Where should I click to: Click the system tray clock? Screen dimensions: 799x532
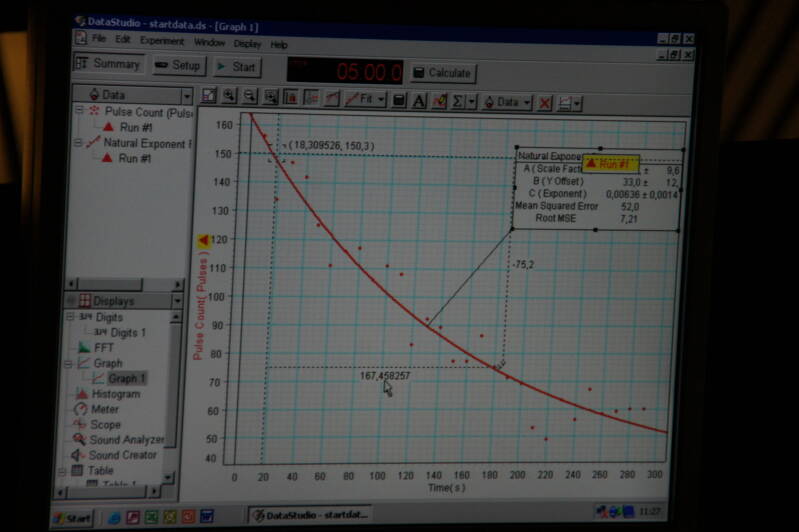point(648,511)
